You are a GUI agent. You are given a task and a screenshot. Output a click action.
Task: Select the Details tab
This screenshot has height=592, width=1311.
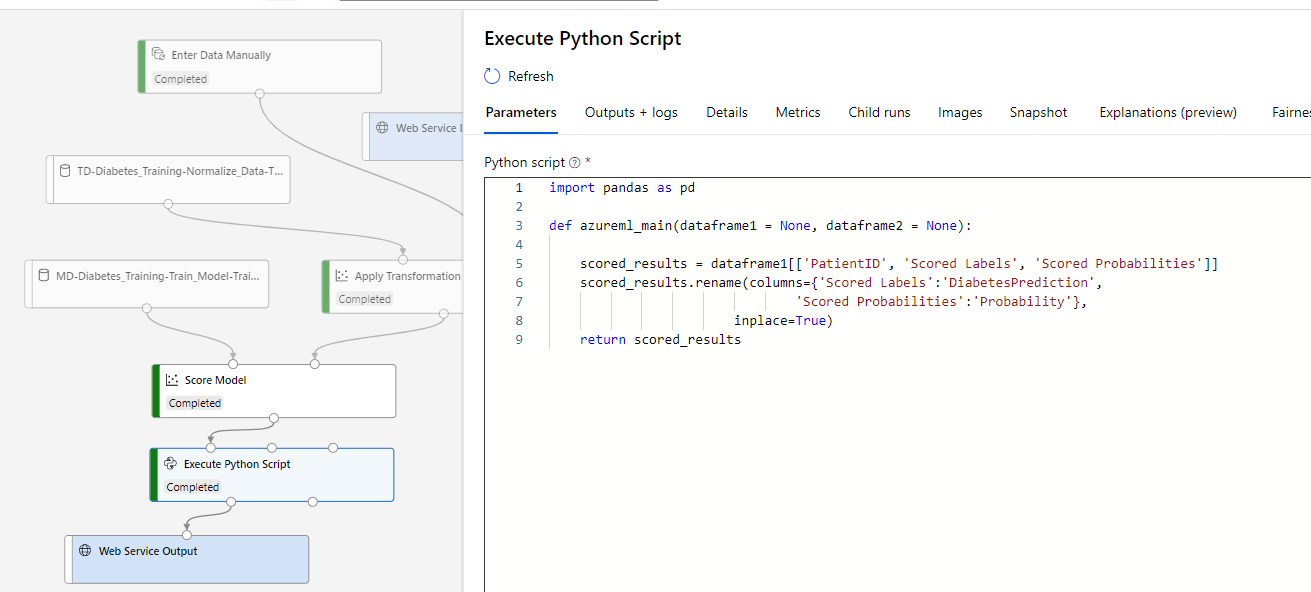click(x=726, y=113)
